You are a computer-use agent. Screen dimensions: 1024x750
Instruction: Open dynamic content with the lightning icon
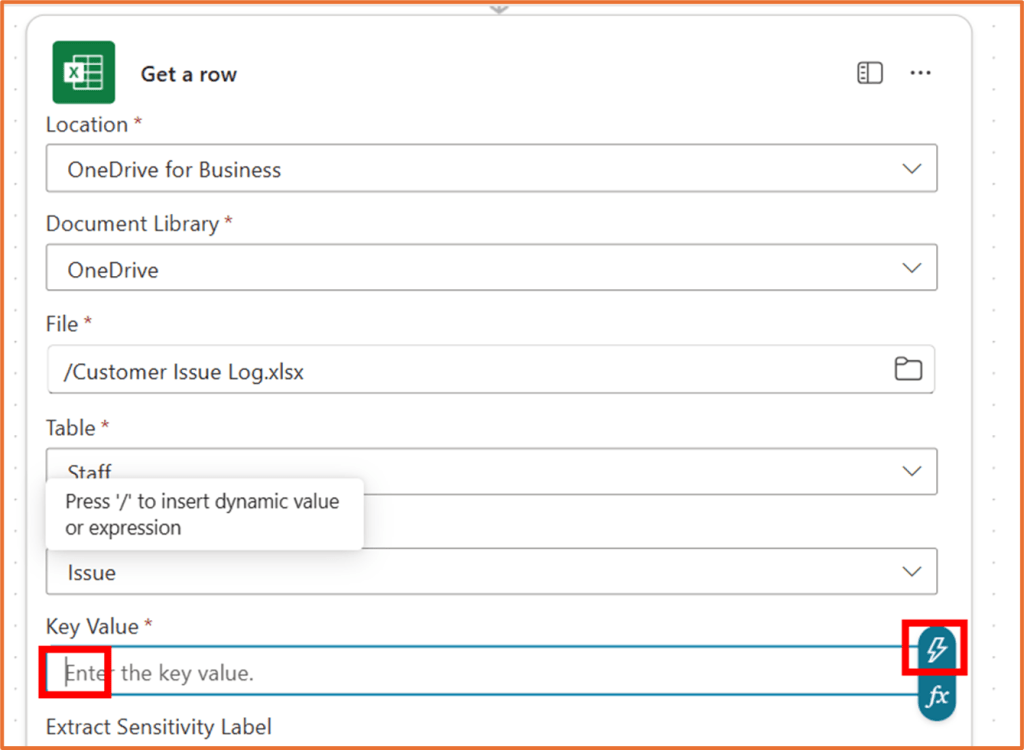tap(935, 648)
